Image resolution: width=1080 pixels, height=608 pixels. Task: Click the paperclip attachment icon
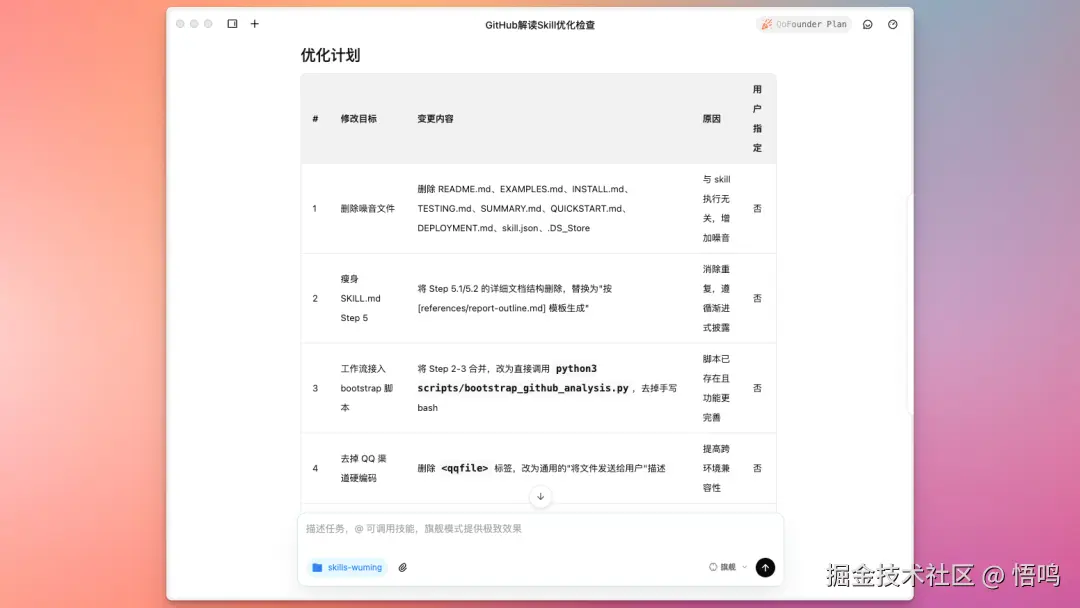(x=402, y=567)
